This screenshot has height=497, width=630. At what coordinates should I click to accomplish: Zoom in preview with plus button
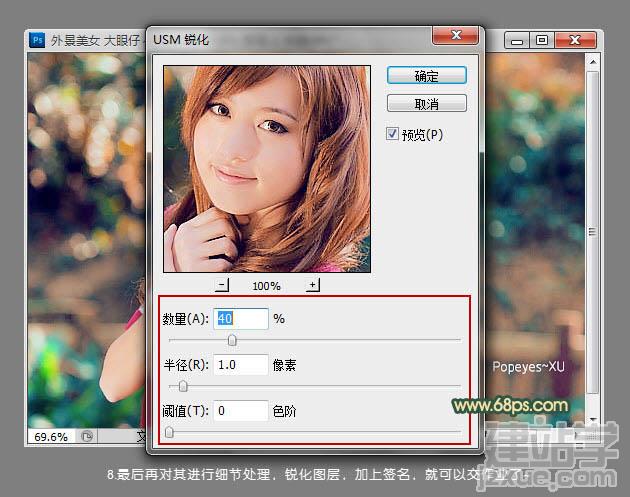[312, 285]
